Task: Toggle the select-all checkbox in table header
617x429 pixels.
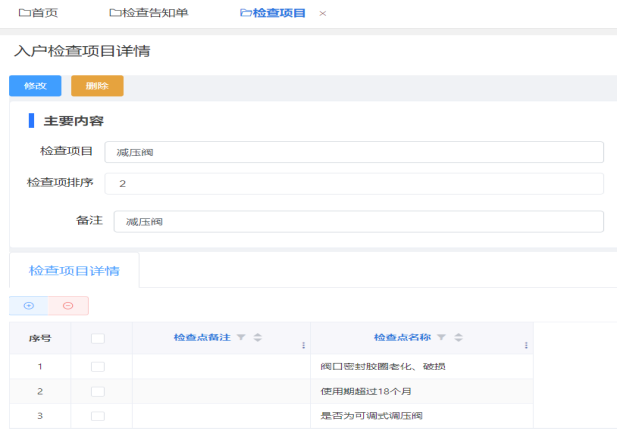Action: [x=98, y=338]
